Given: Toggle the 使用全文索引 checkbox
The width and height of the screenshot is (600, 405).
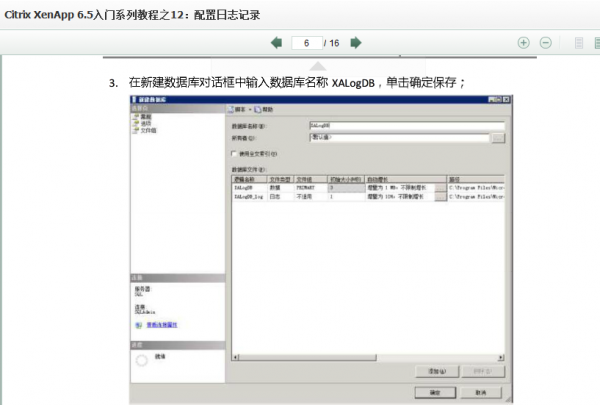Looking at the screenshot, I should (x=234, y=154).
